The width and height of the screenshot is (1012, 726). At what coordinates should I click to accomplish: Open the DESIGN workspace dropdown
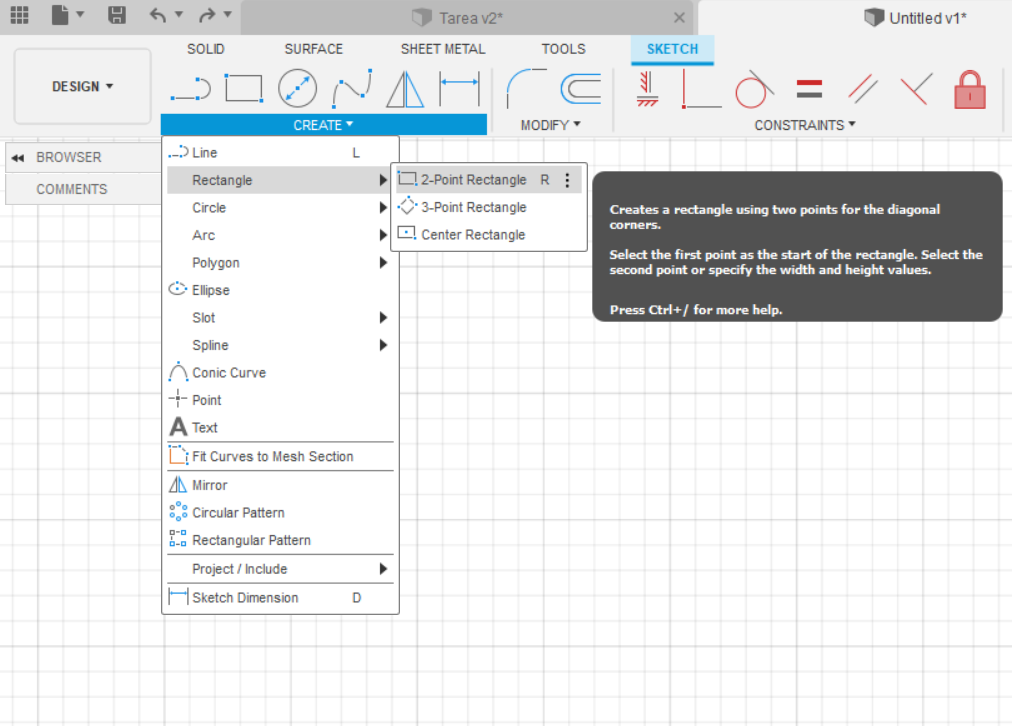(x=83, y=86)
